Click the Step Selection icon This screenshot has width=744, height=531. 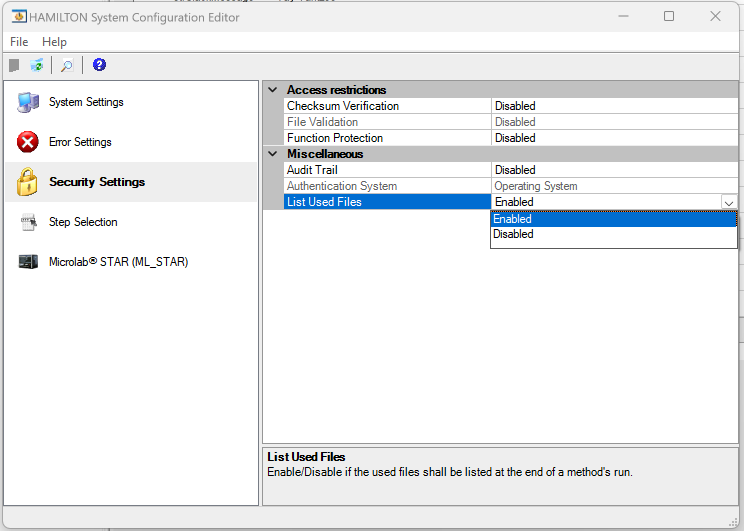(x=28, y=222)
